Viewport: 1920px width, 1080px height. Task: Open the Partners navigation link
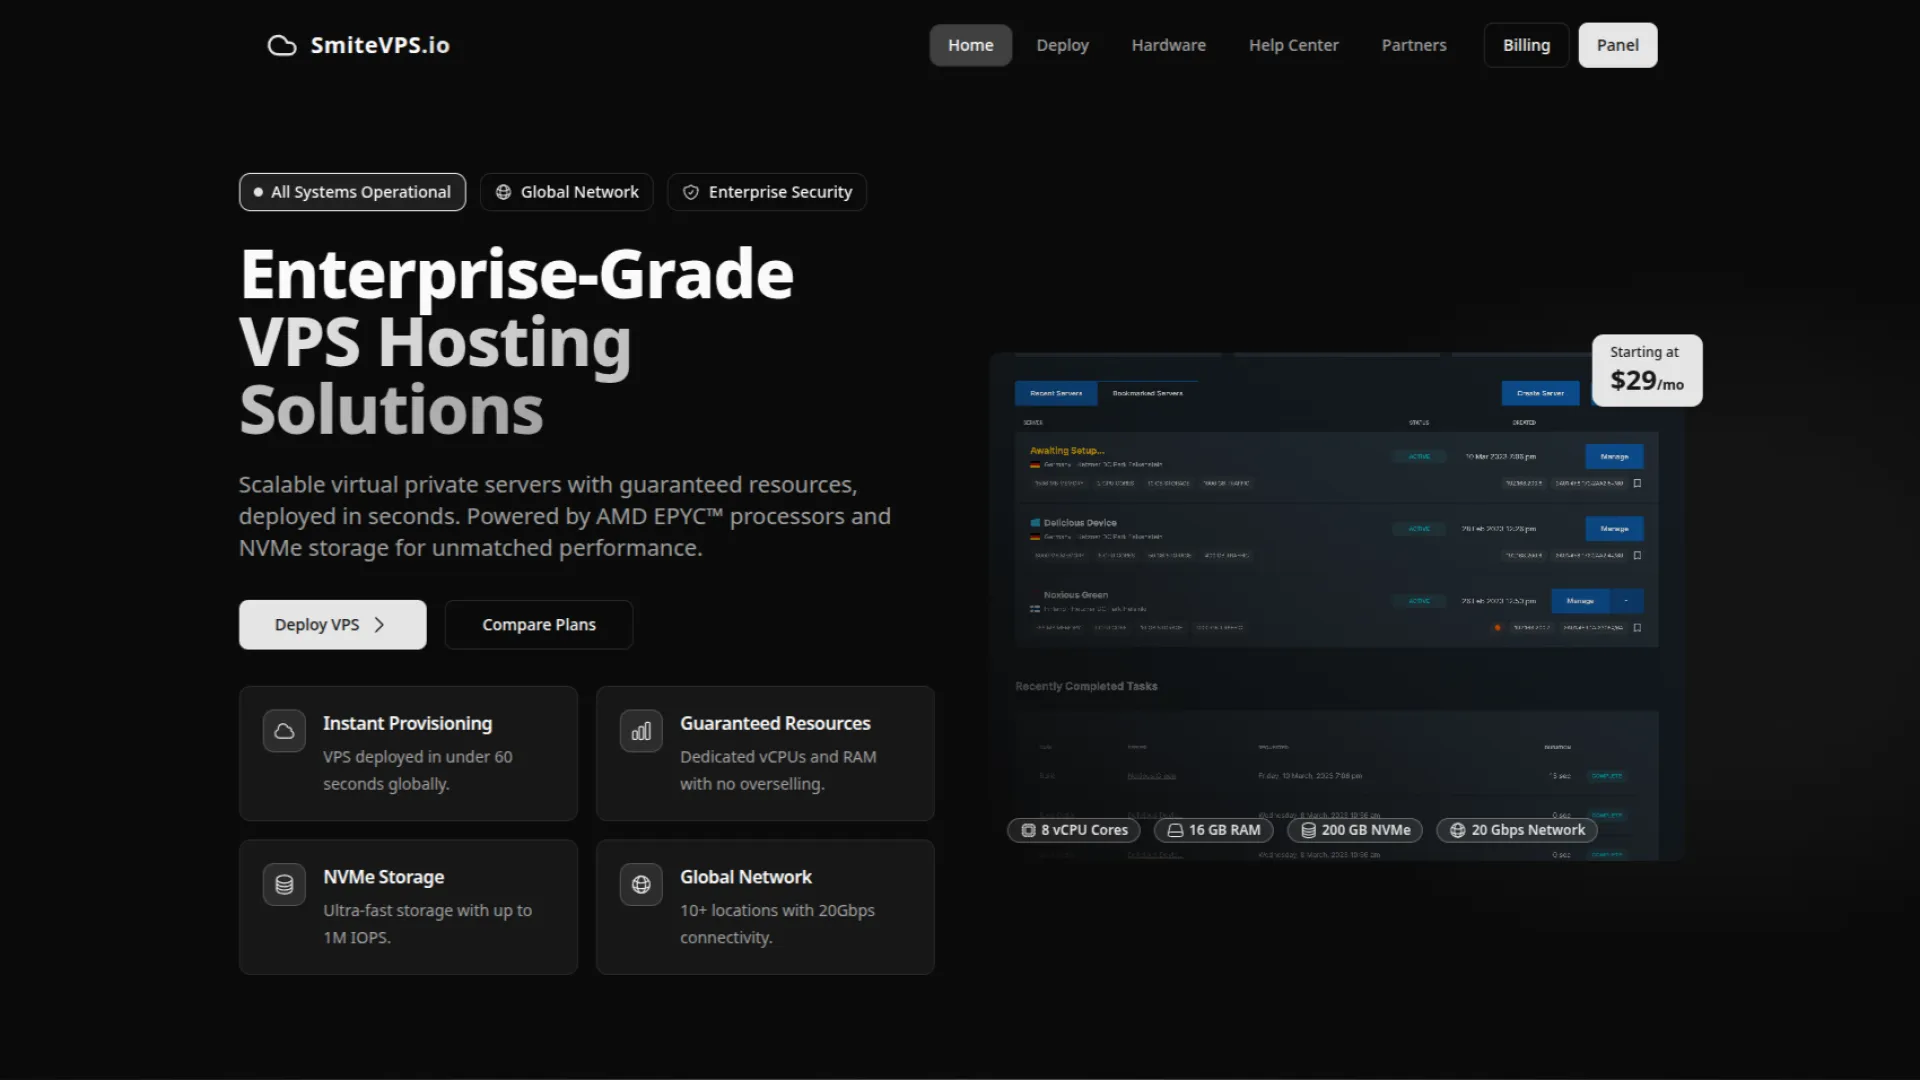(1413, 45)
